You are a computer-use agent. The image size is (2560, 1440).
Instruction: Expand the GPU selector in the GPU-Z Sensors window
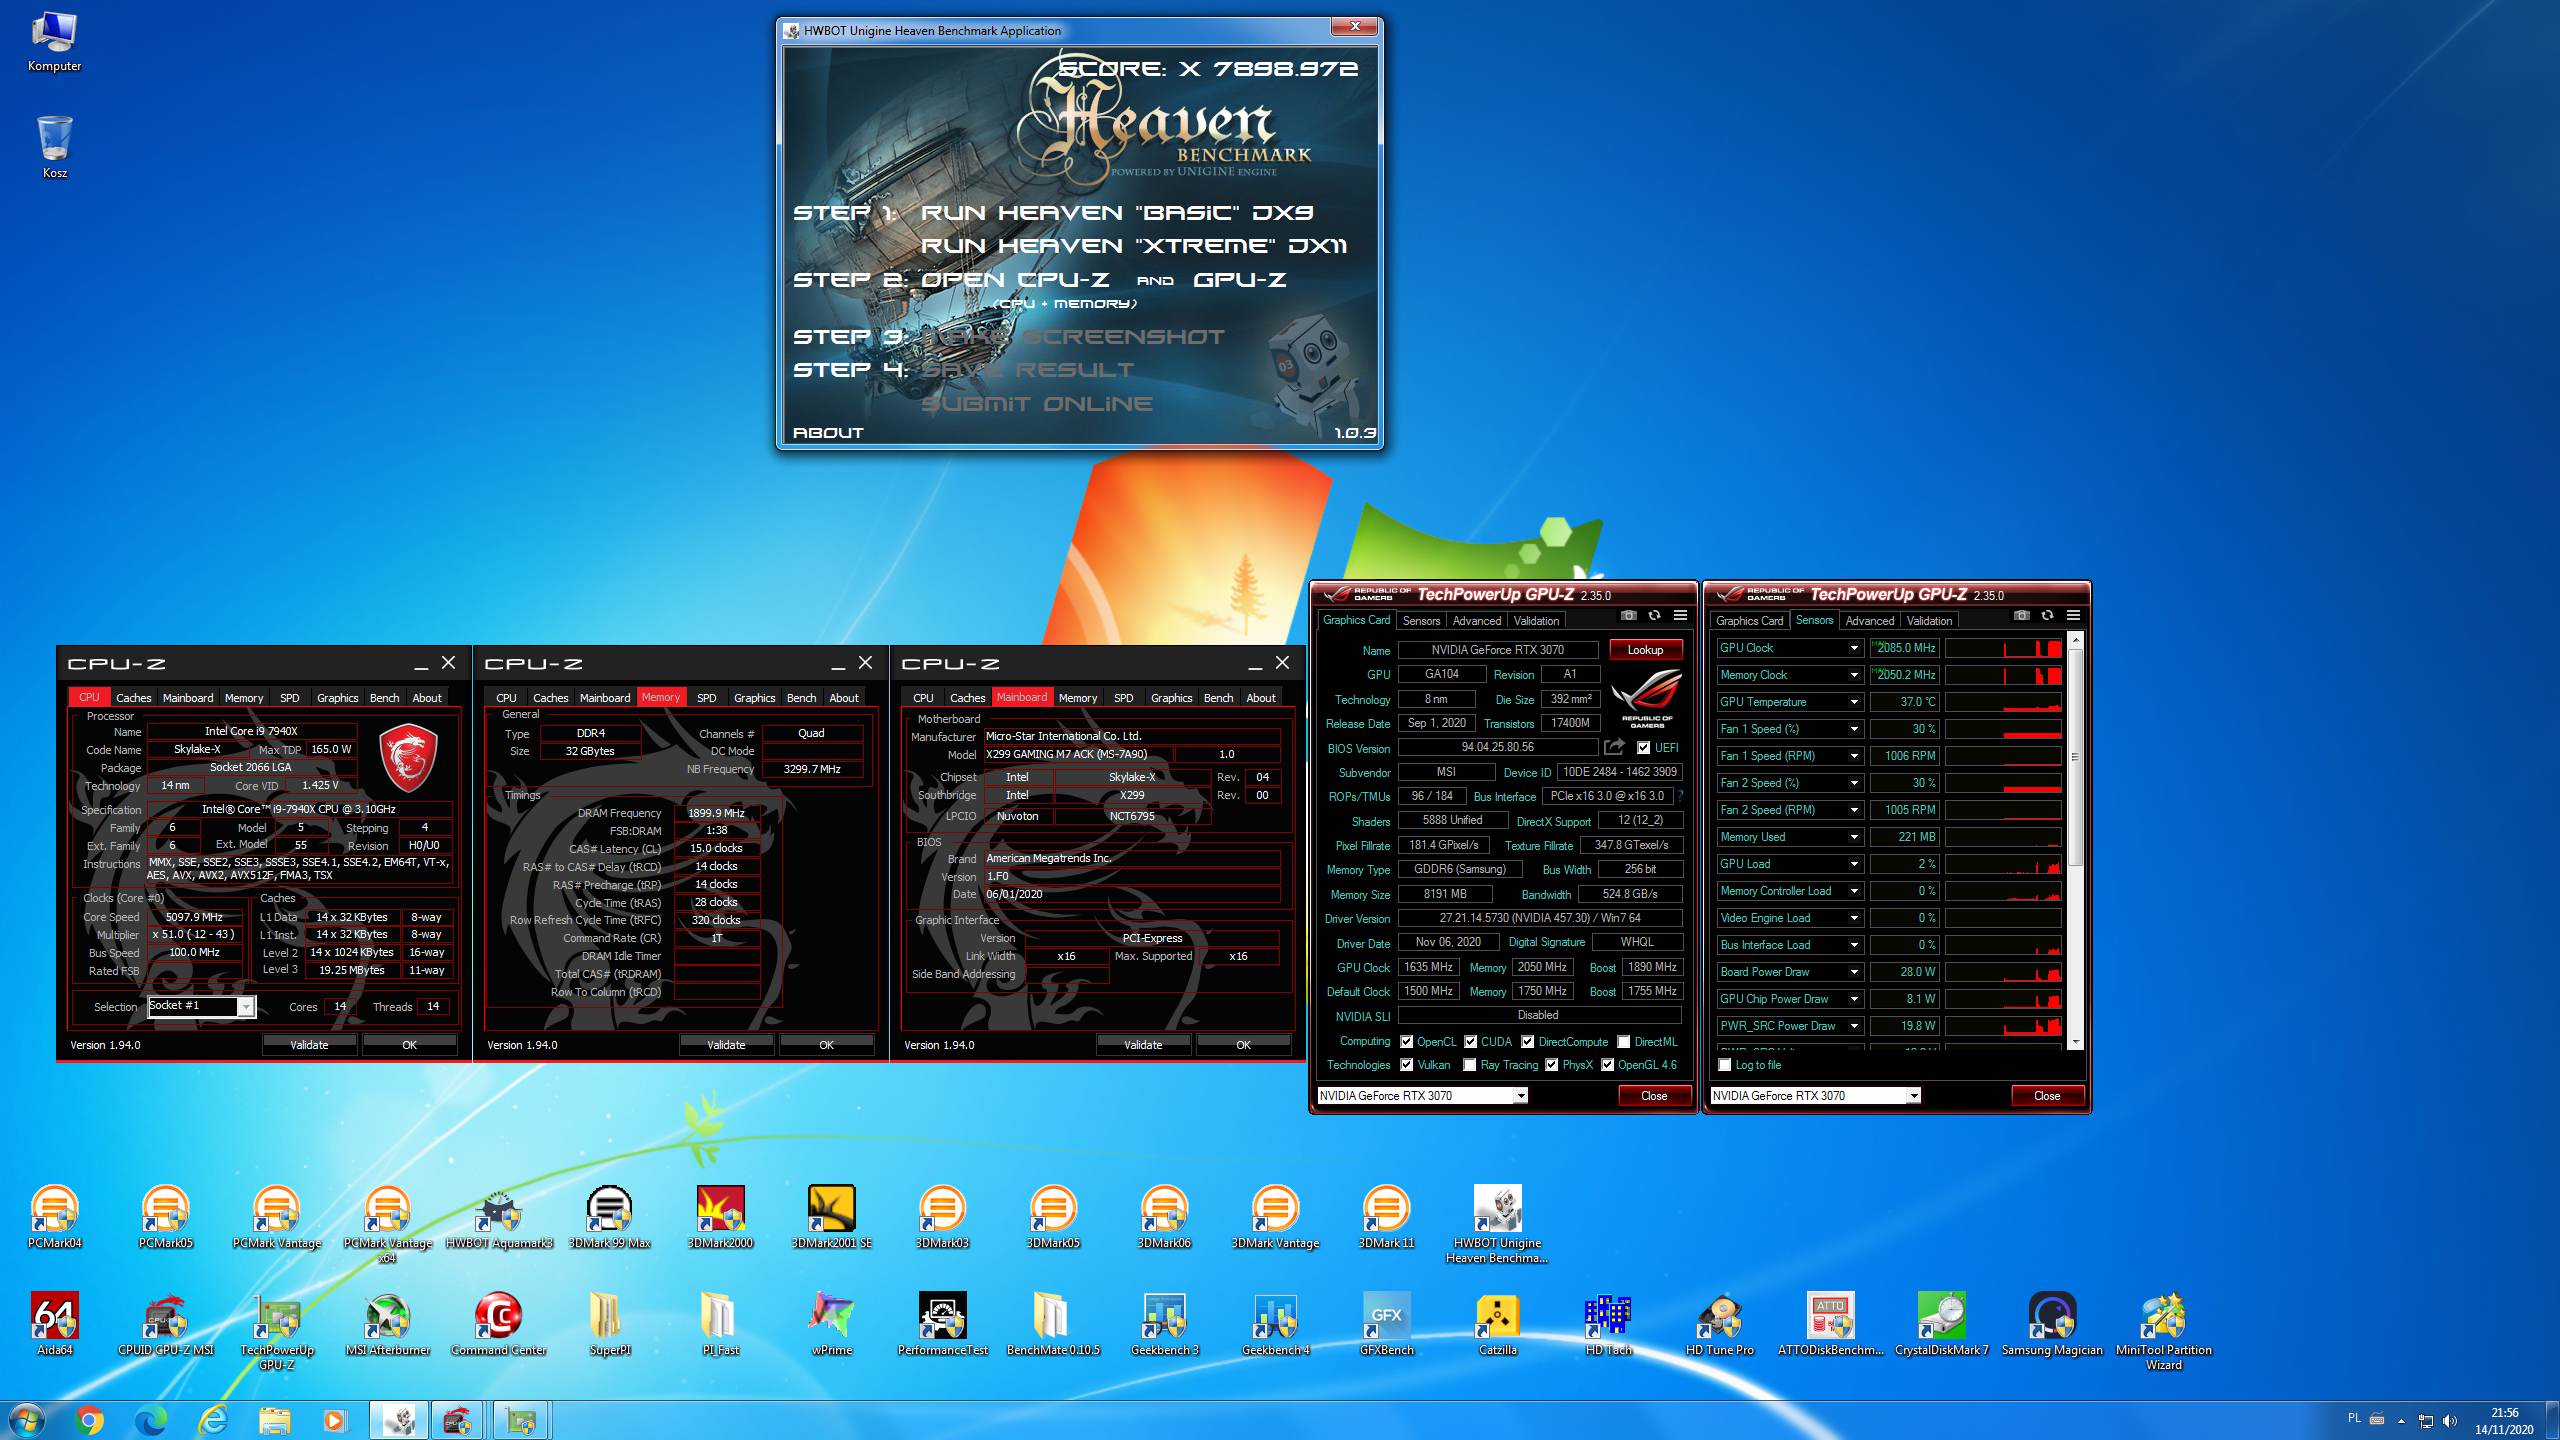[x=1913, y=1096]
